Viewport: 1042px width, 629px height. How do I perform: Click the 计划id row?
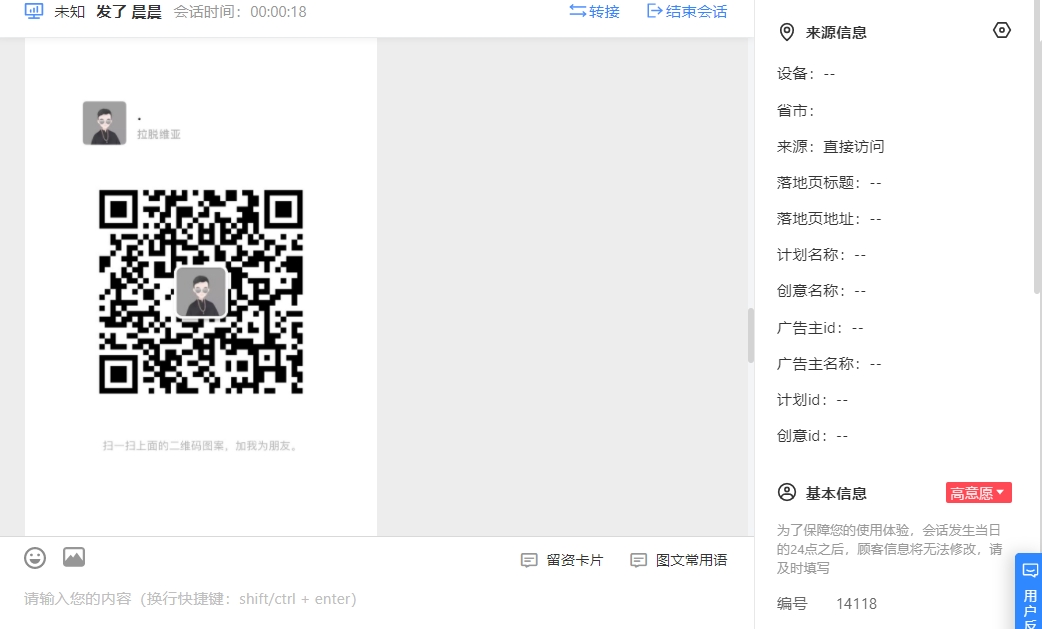click(x=812, y=400)
